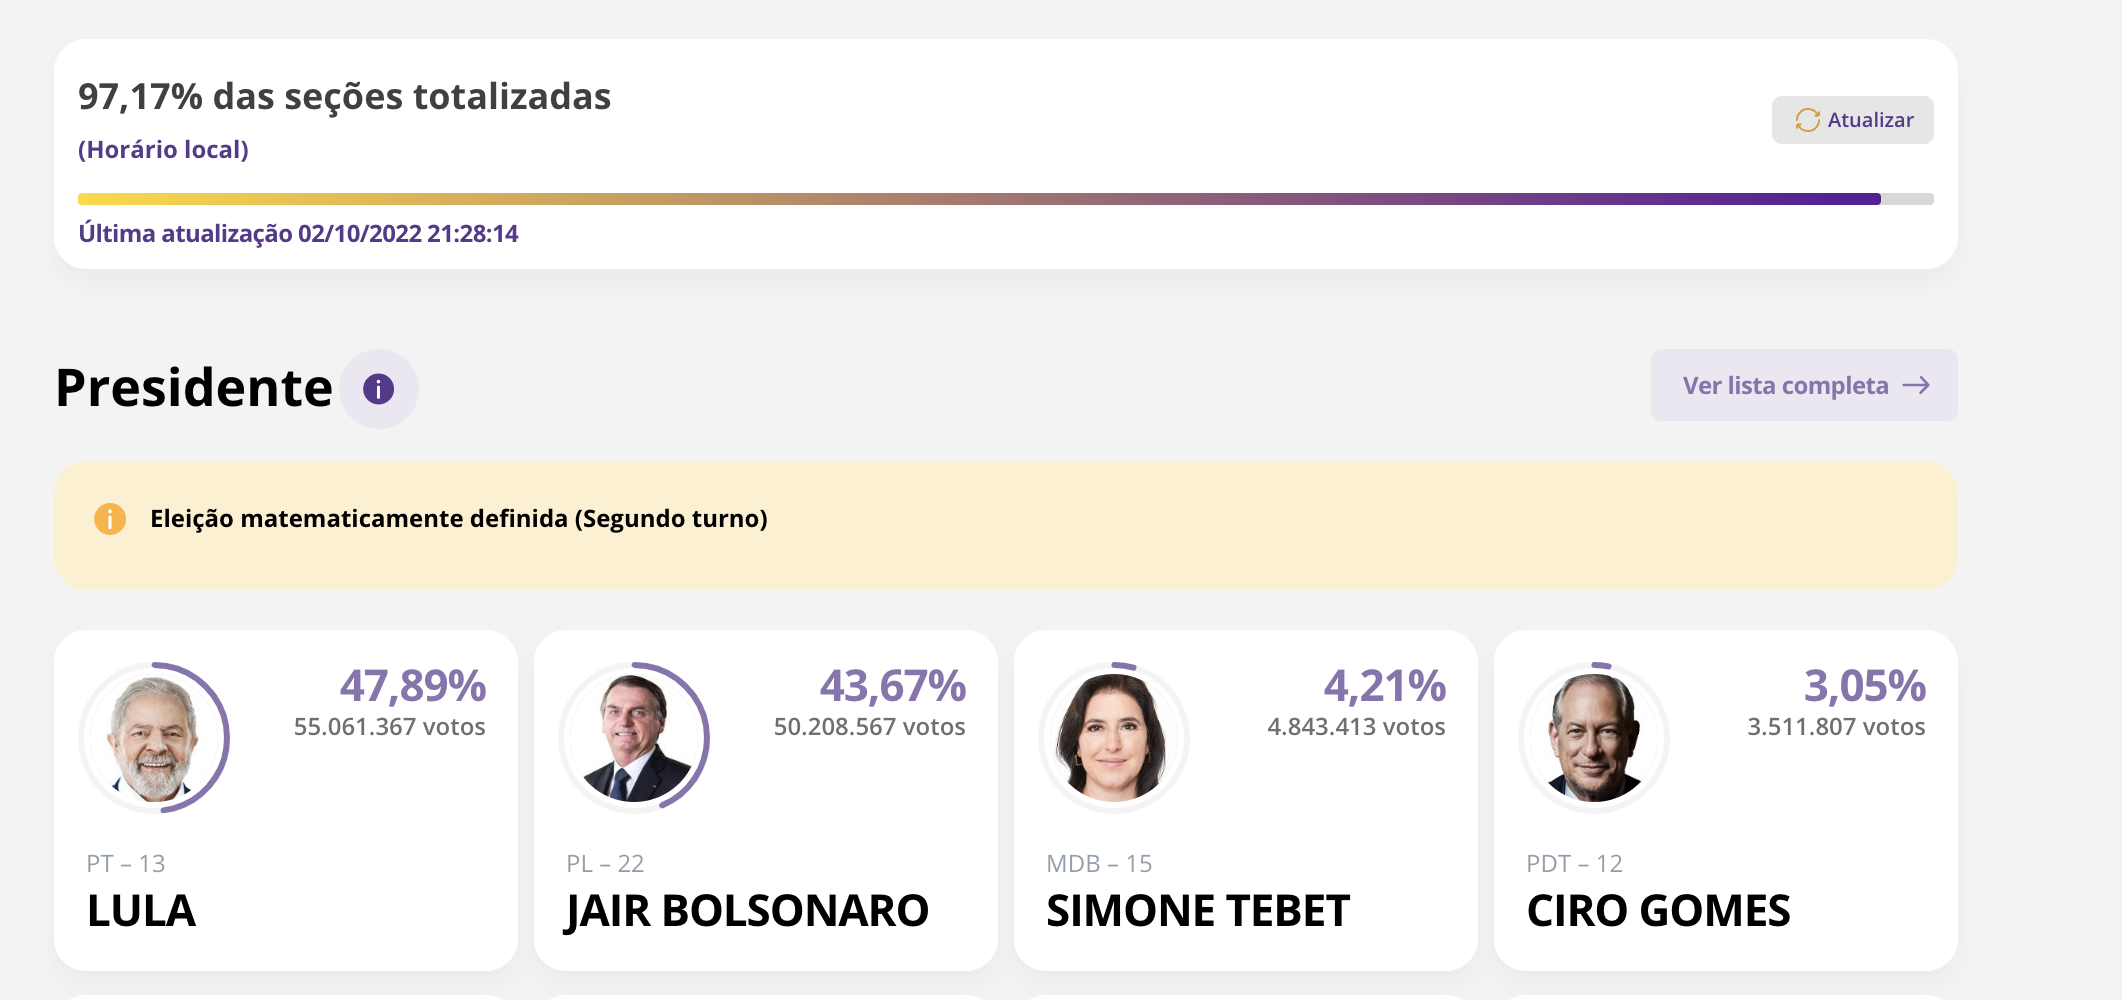This screenshot has width=2122, height=1000.
Task: Click Simone Tebet's candidate photo
Action: (x=1114, y=738)
